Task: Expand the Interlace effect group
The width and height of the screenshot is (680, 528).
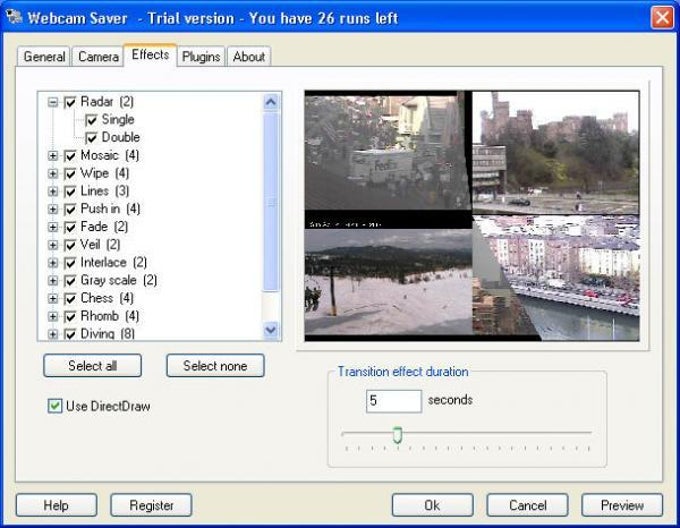Action: pyautogui.click(x=53, y=263)
